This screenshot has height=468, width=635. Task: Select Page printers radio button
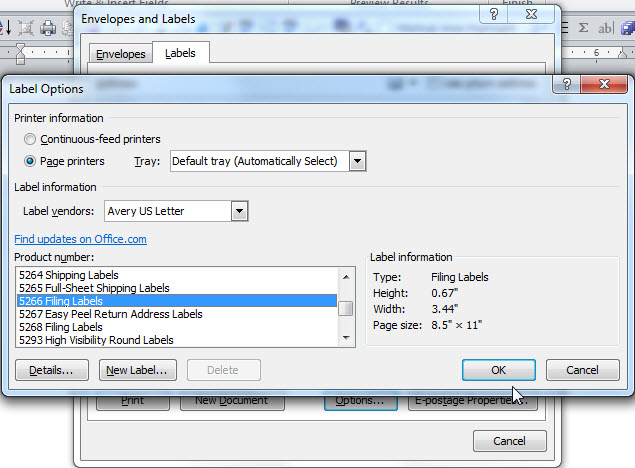click(30, 161)
